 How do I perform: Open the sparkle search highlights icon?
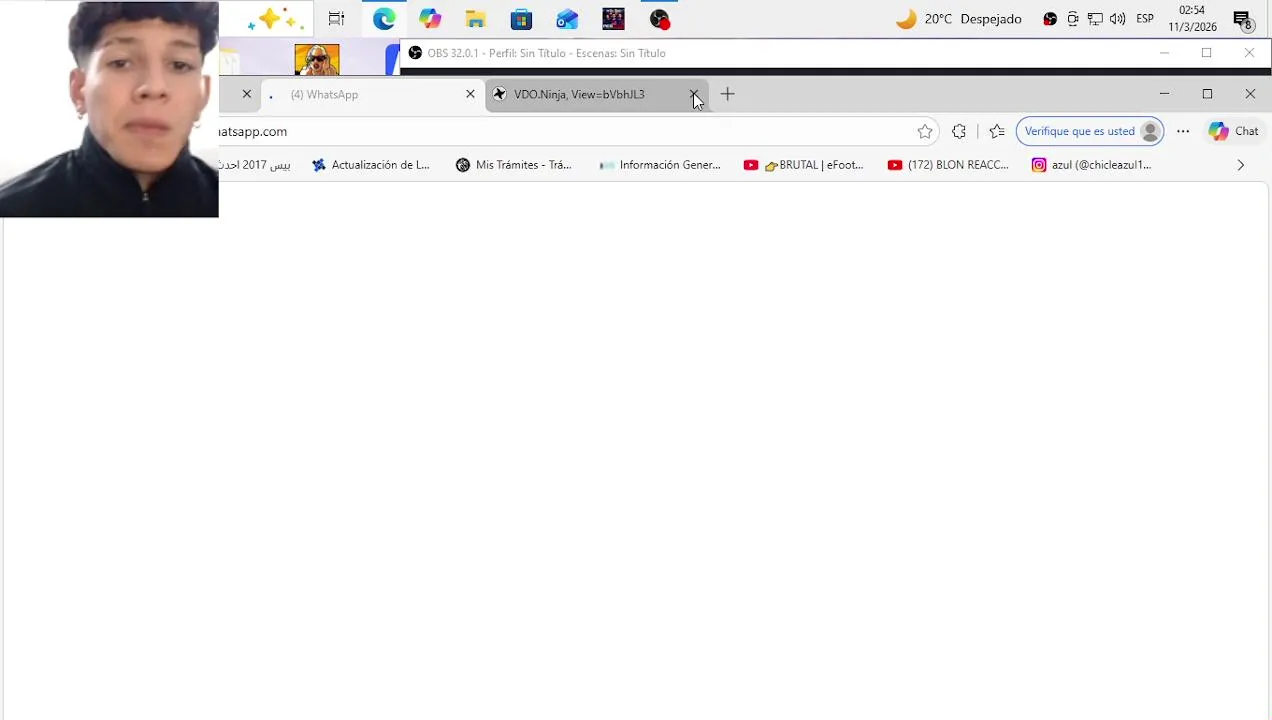click(274, 19)
